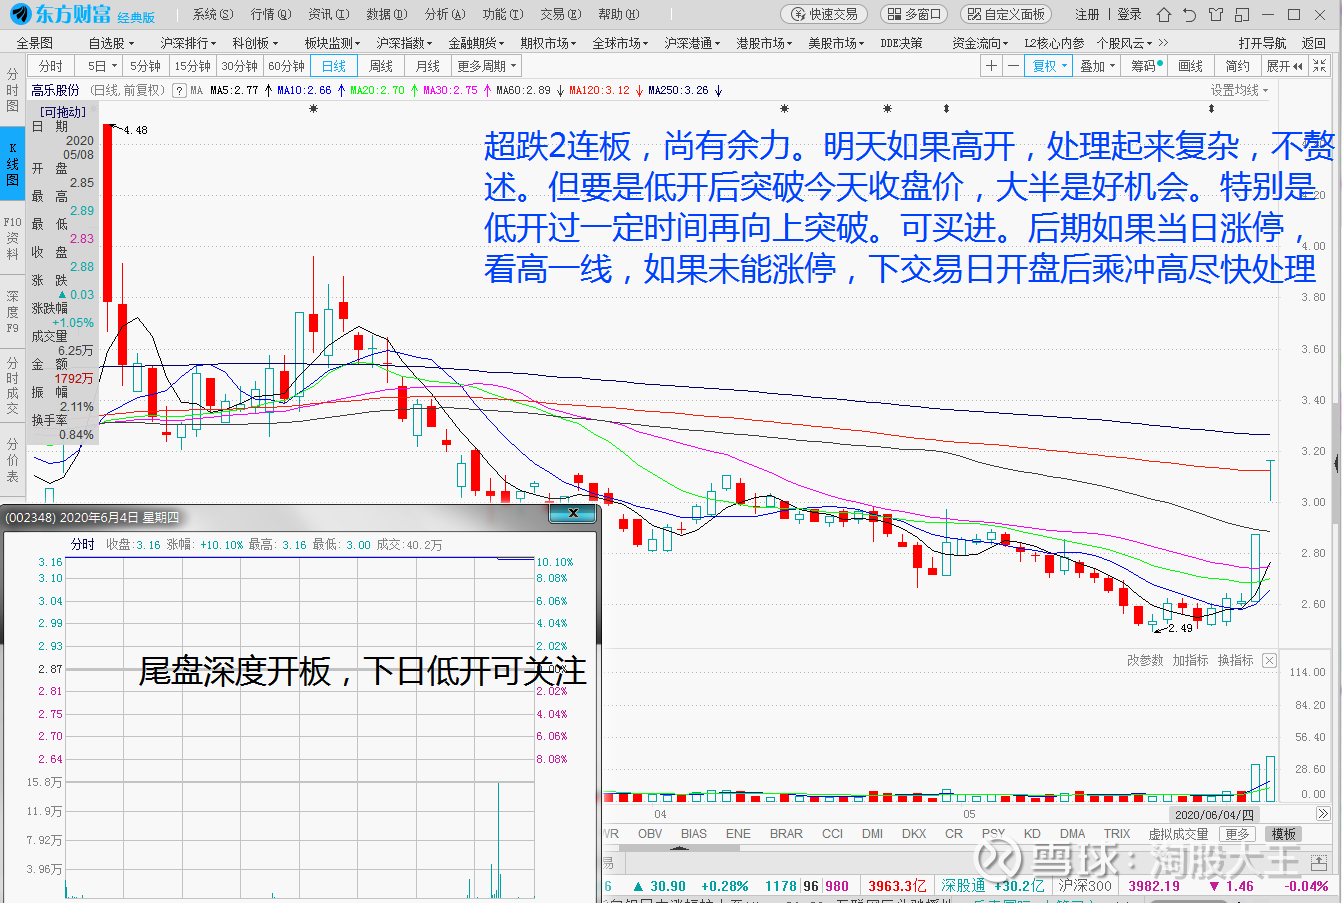Expand the 全球市场 dropdown
Viewport: 1342px width, 903px height.
pyautogui.click(x=620, y=43)
